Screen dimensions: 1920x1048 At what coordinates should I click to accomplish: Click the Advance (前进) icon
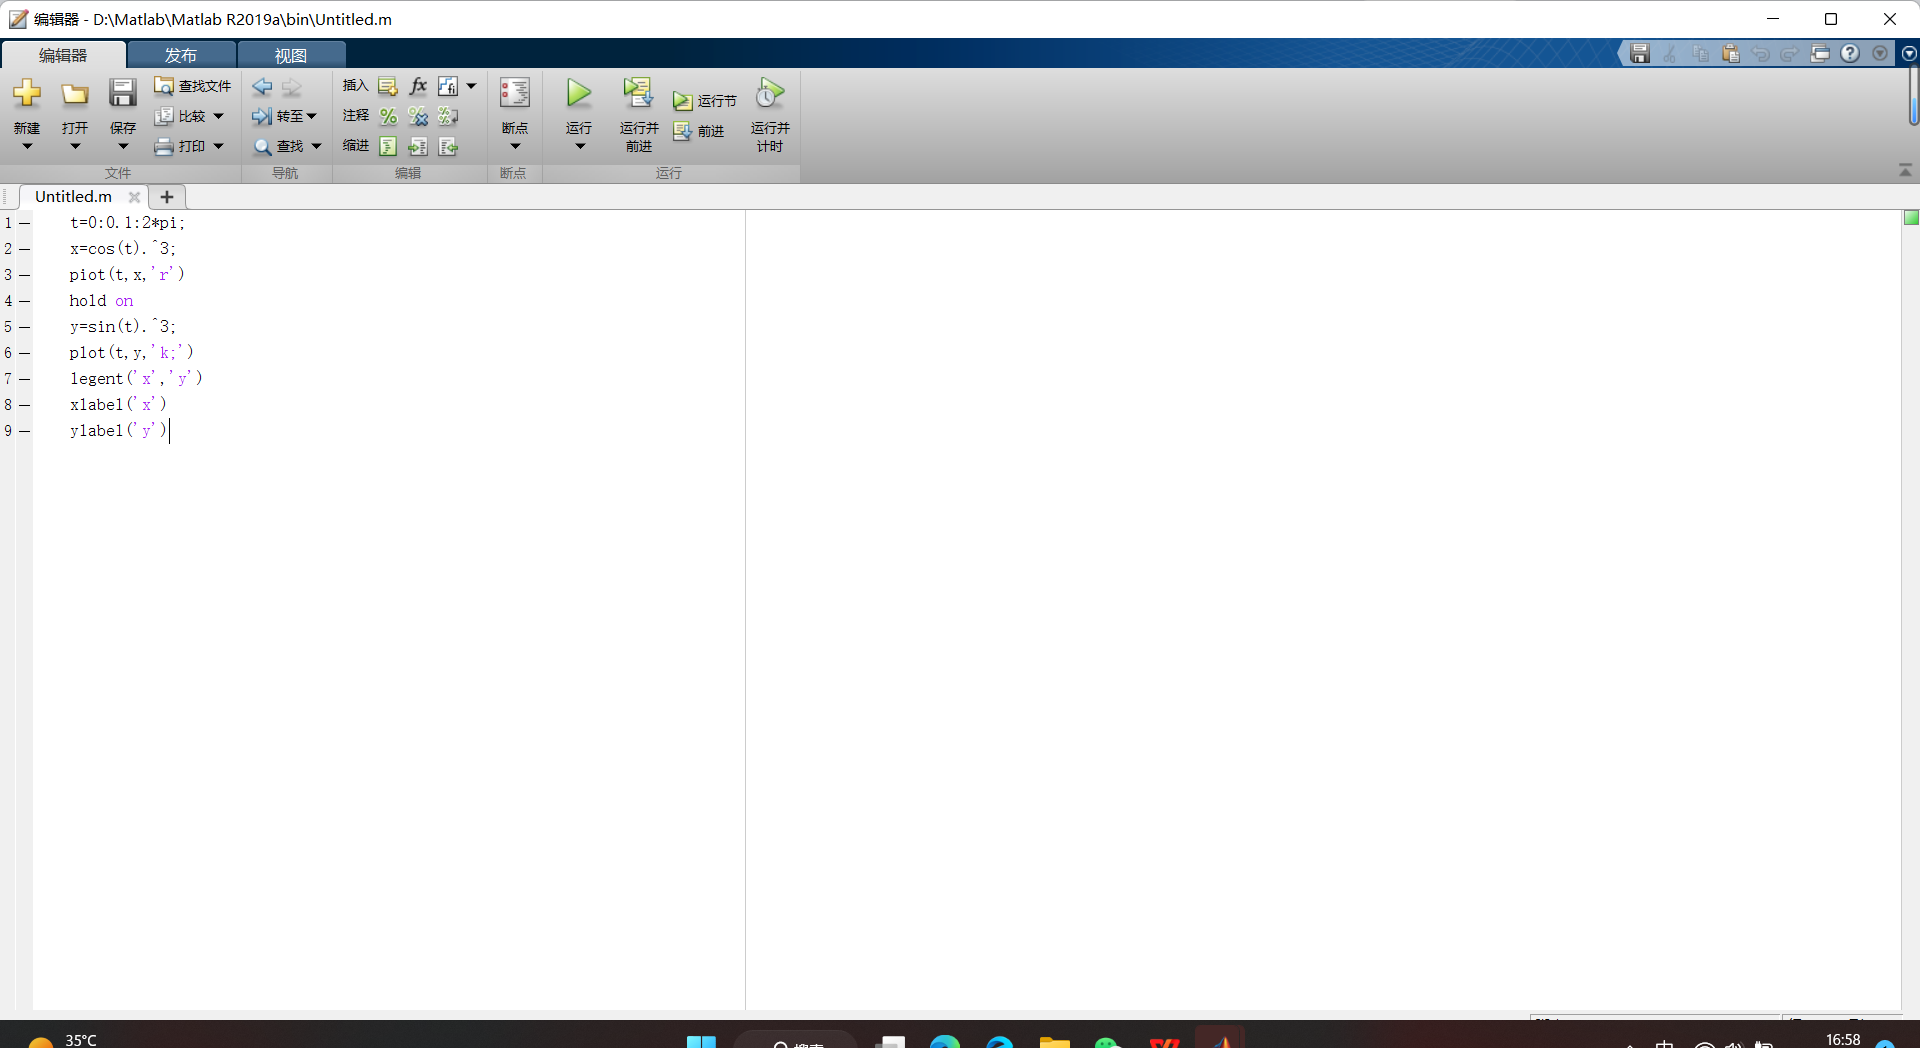tap(682, 131)
